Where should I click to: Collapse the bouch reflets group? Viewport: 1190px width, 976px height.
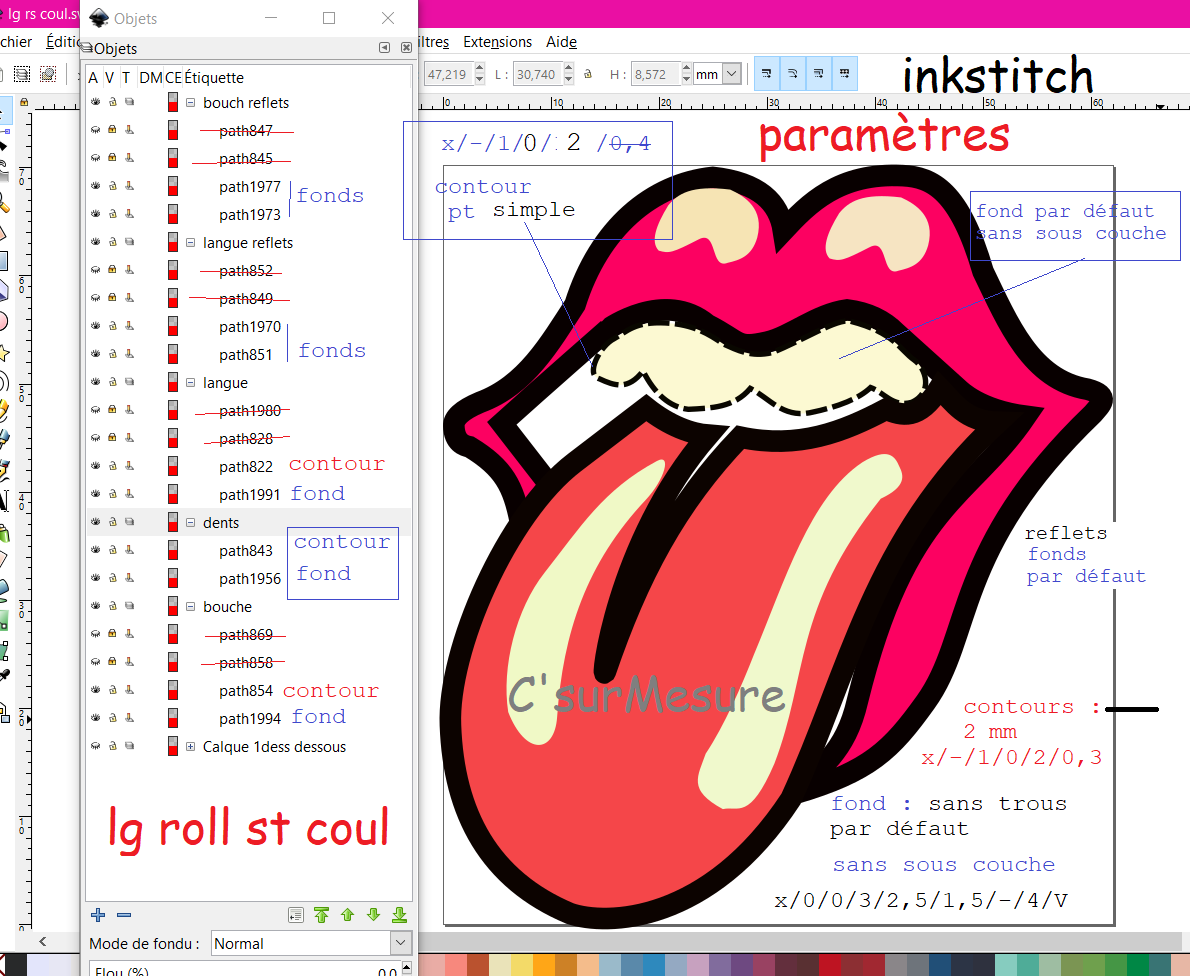[190, 102]
